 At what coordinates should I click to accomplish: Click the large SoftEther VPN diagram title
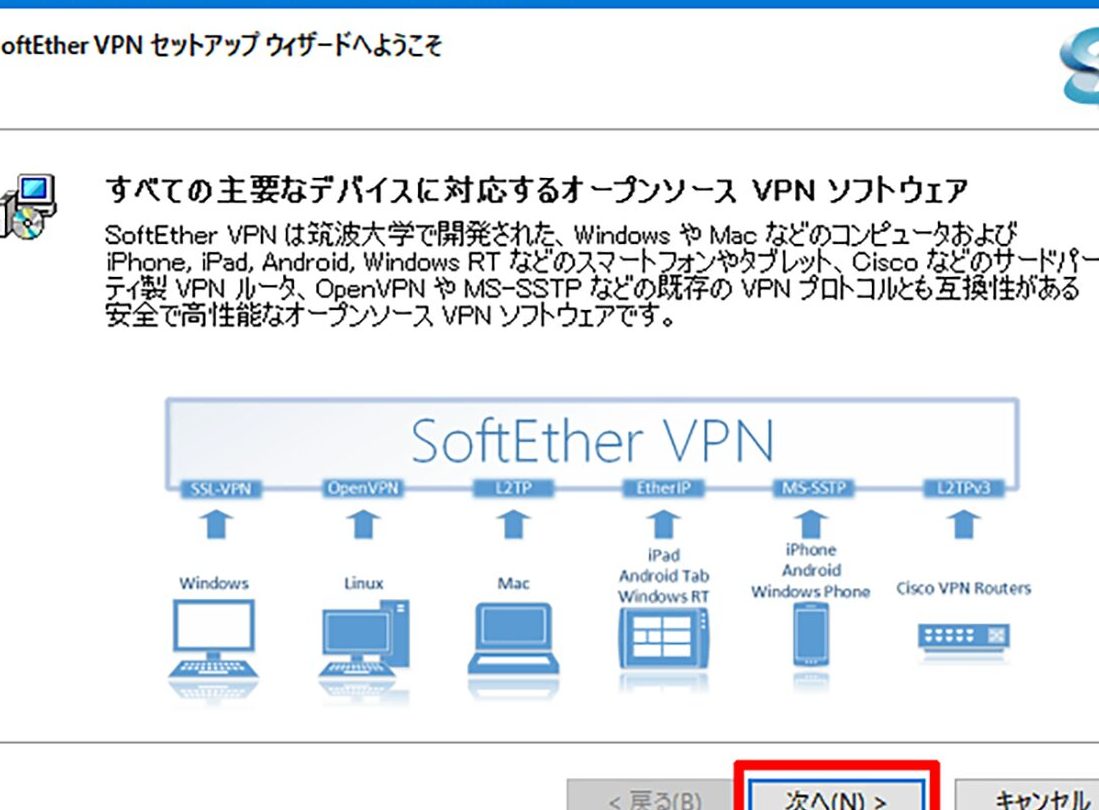pos(592,441)
